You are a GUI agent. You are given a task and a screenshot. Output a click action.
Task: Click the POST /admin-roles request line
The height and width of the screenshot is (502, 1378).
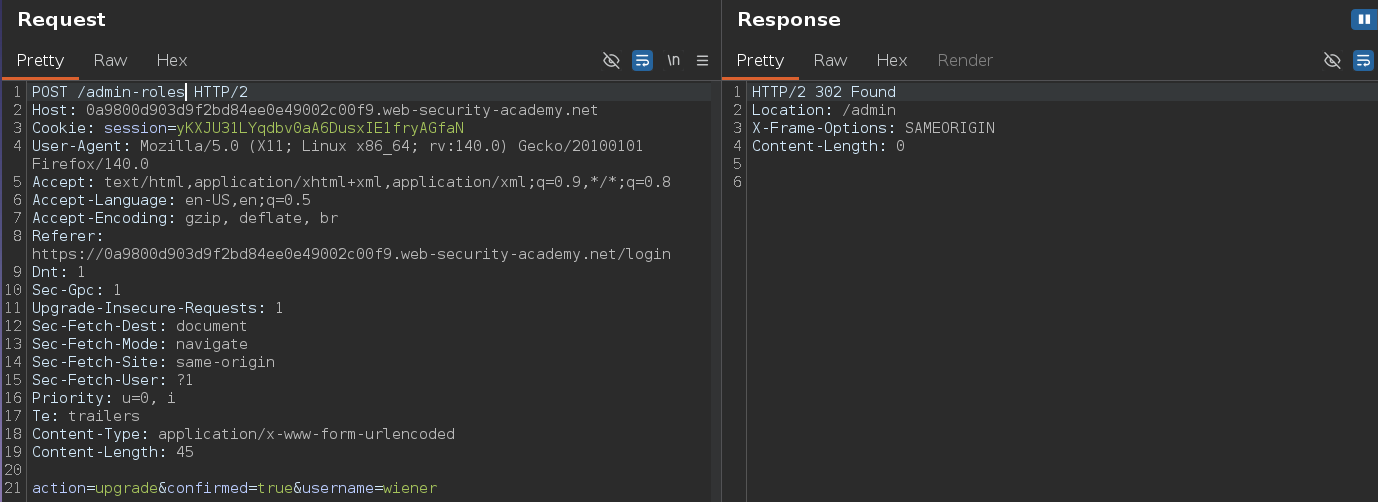[139, 92]
